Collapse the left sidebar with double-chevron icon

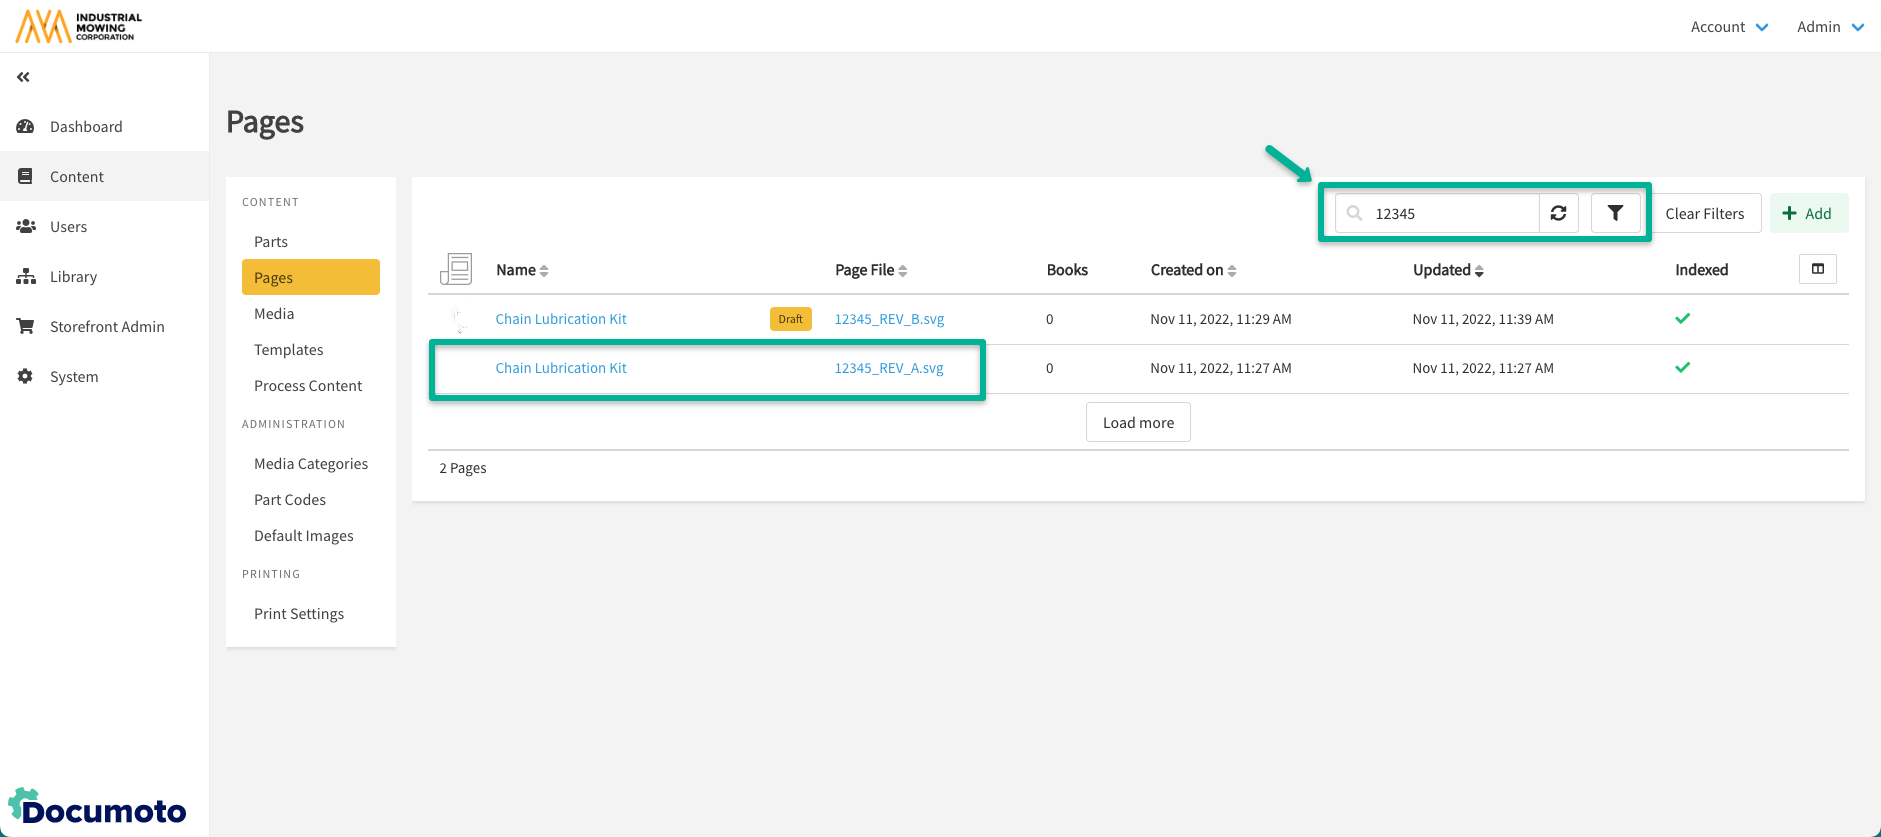click(x=23, y=77)
